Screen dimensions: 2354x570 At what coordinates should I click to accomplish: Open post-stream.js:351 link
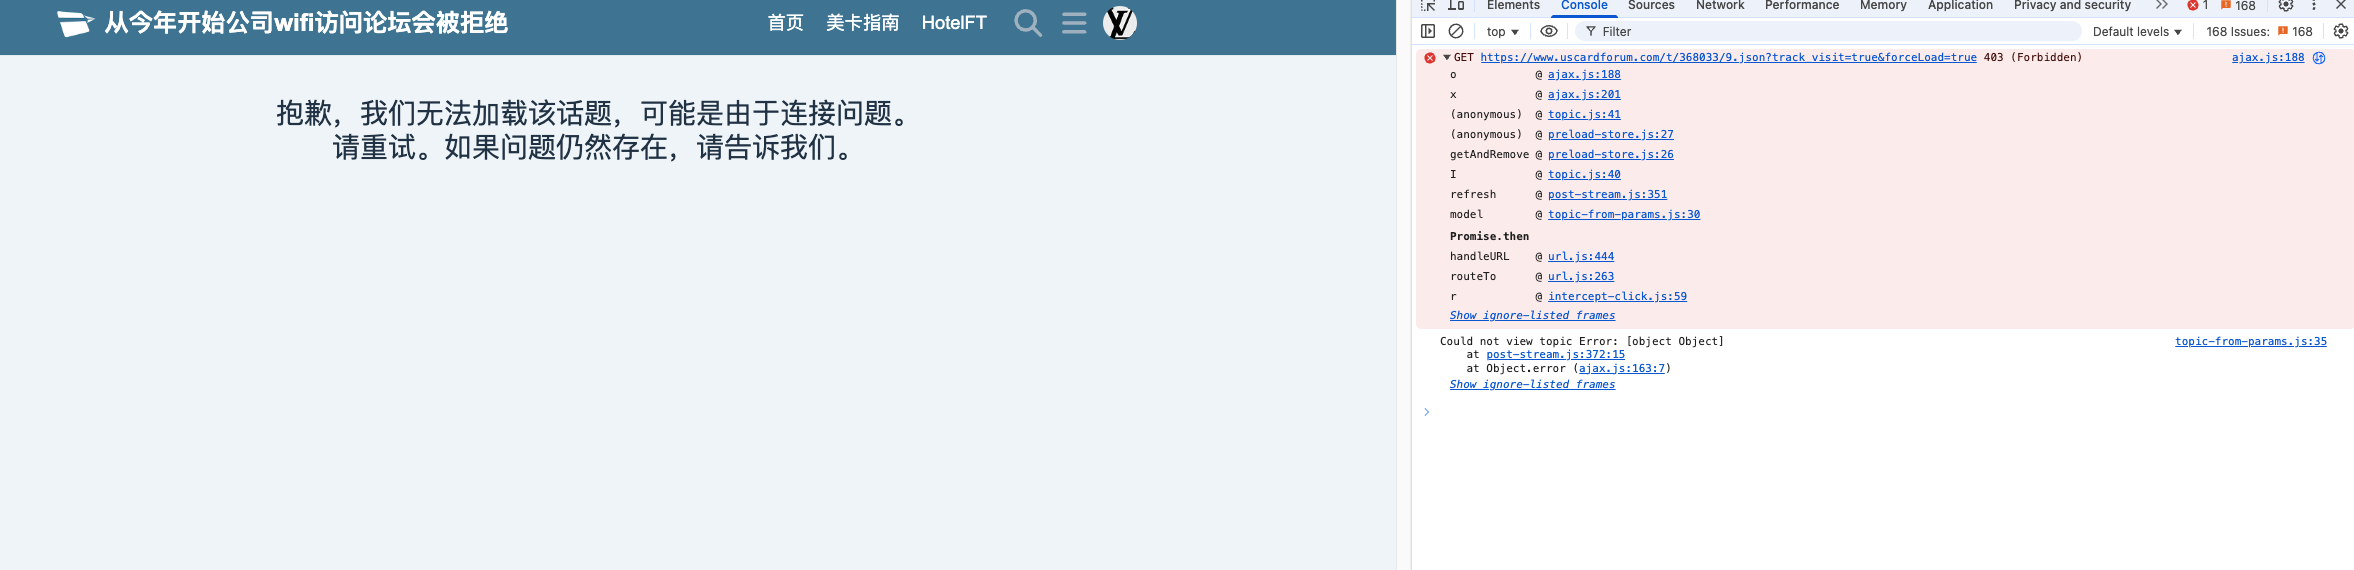(x=1607, y=195)
